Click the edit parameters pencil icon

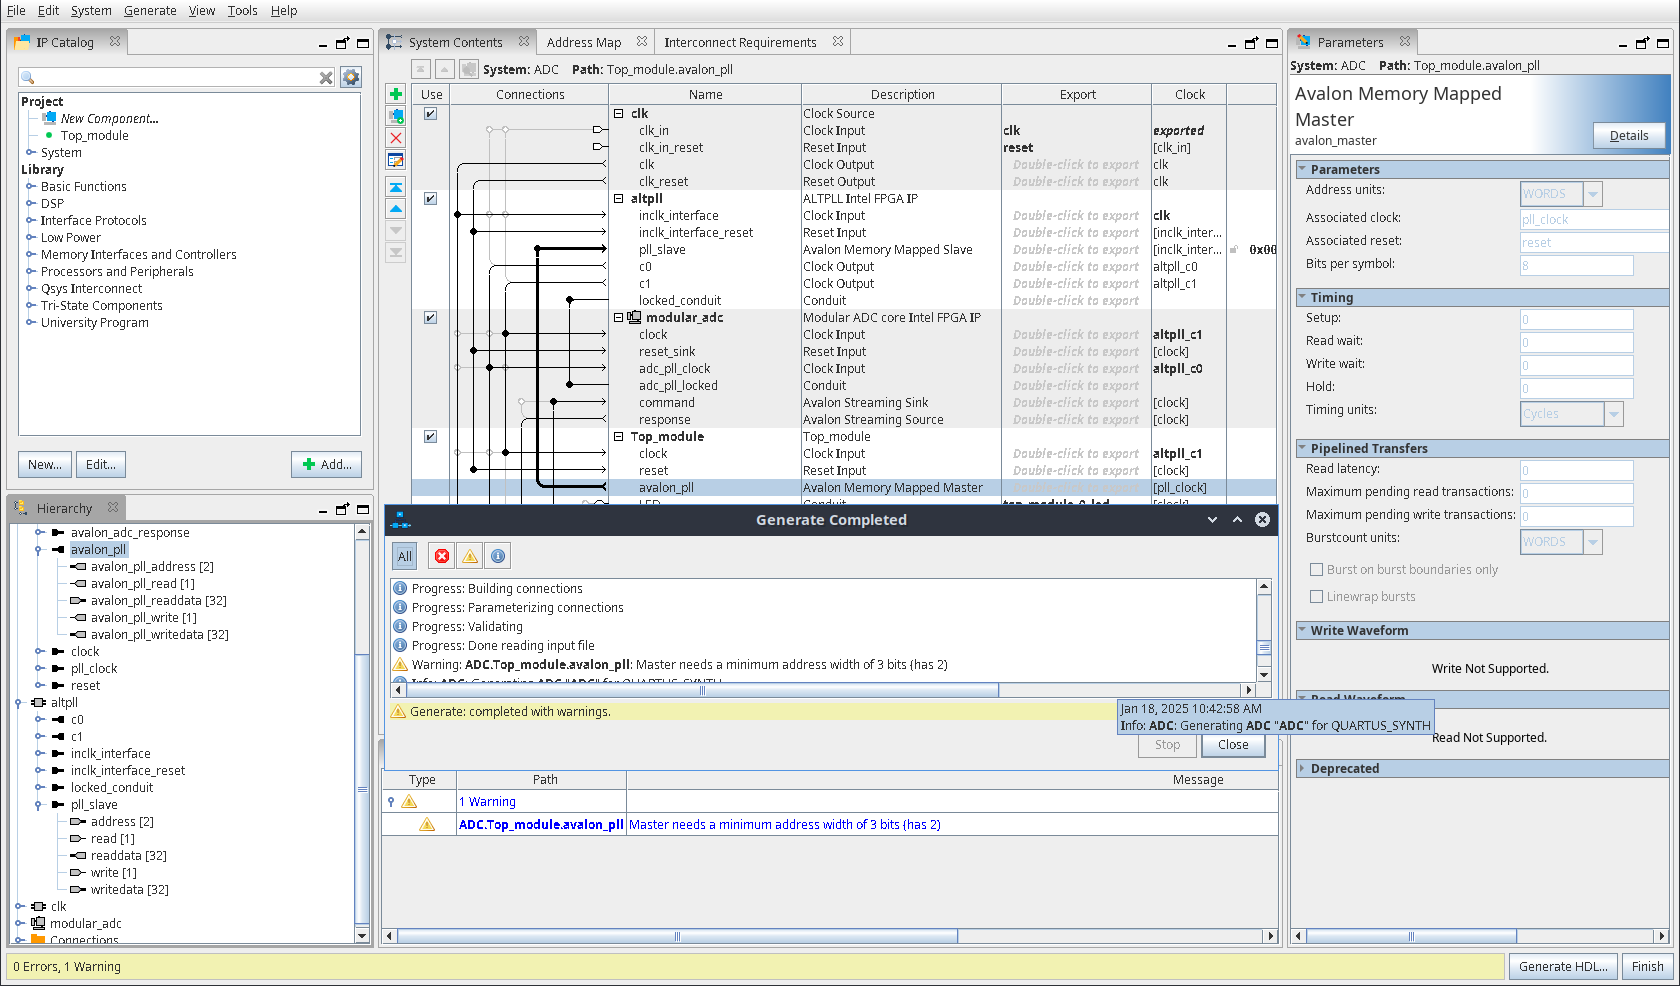click(396, 160)
